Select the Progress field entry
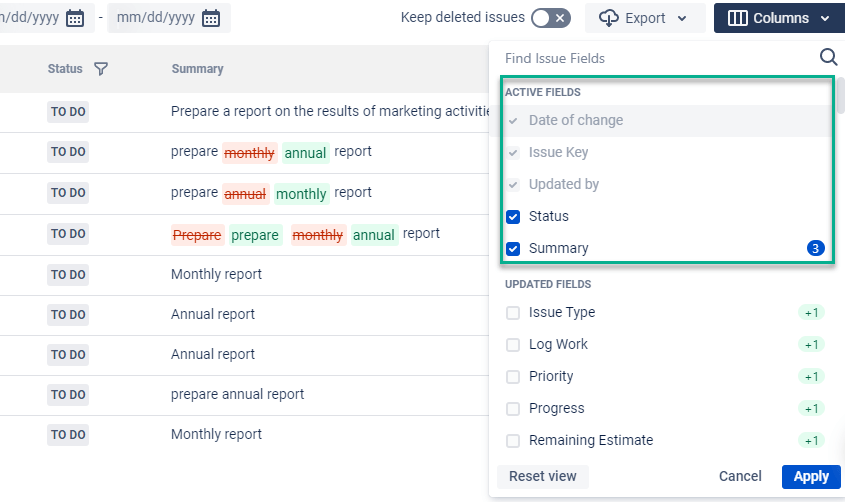845x502 pixels. [x=556, y=408]
